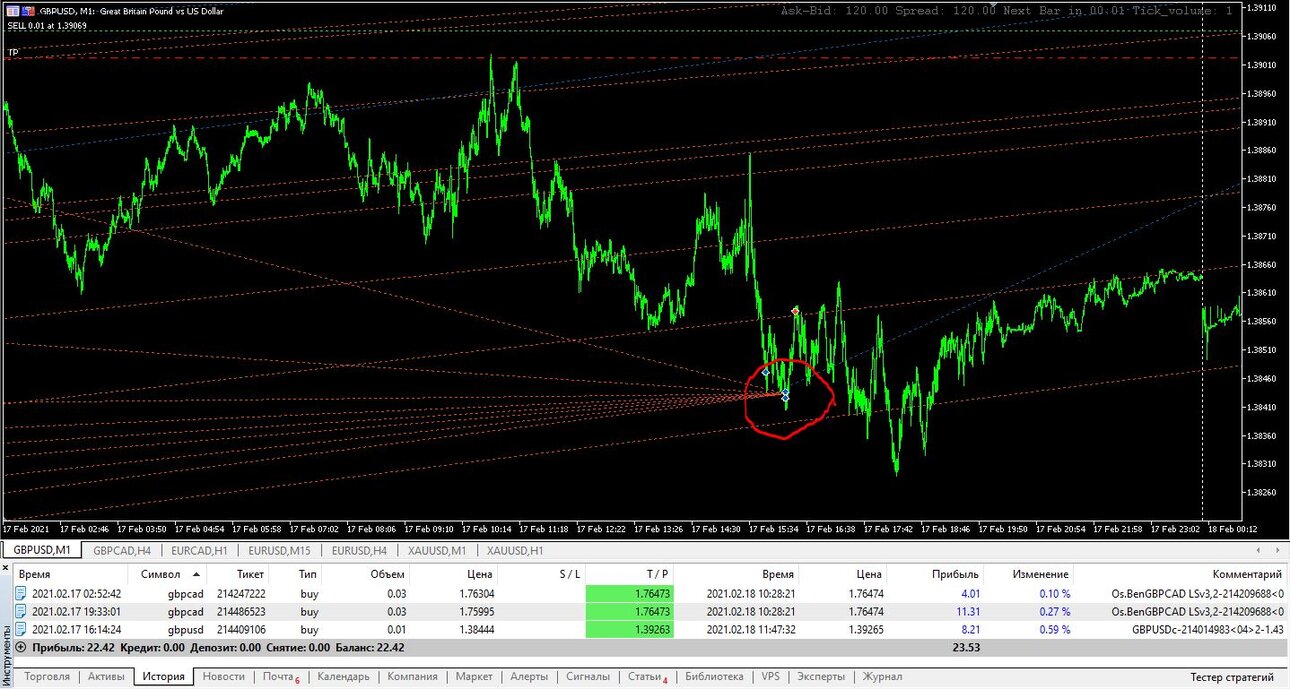Select ticket number 214409106
This screenshot has height=689, width=1290.
[x=241, y=630]
